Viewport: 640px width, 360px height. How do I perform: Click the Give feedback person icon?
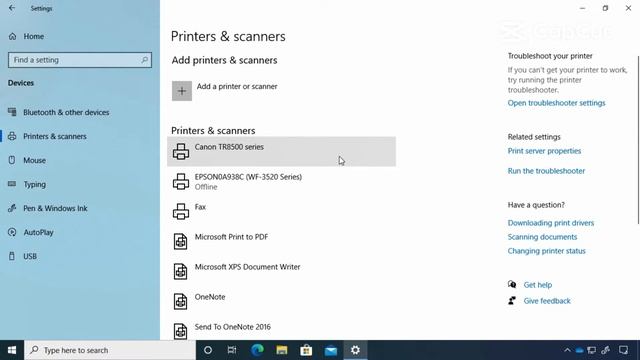click(x=512, y=301)
